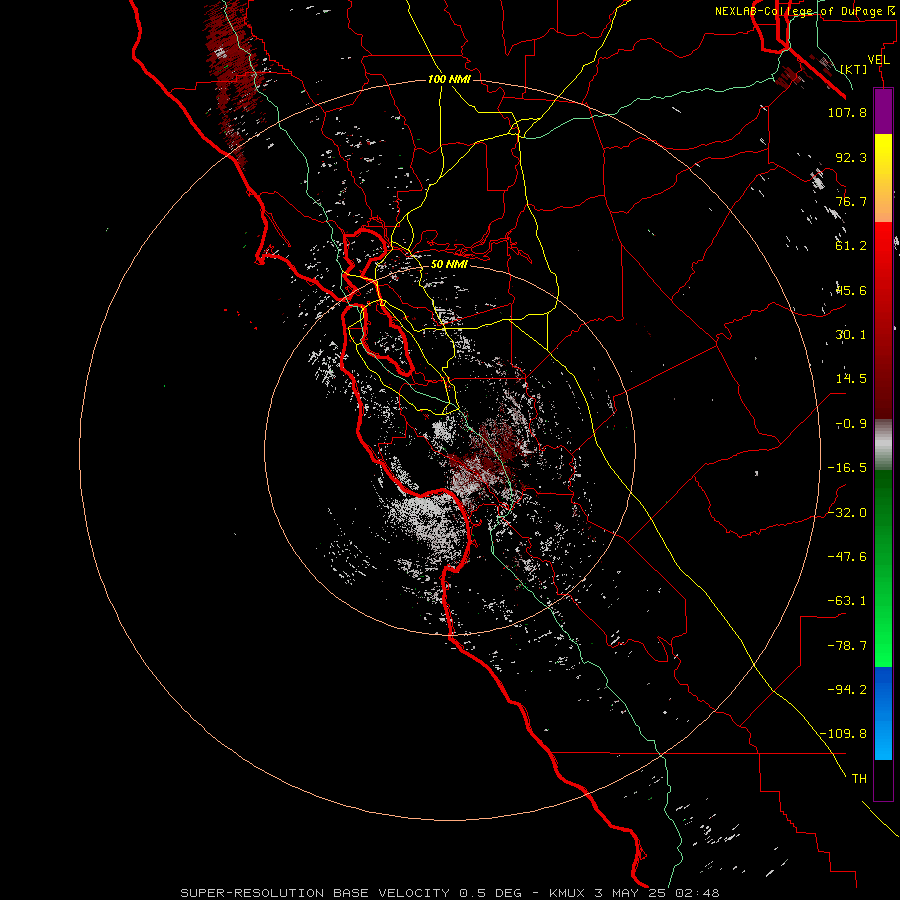Click the Super-Resolution Base Velocity caption
The width and height of the screenshot is (900, 900).
click(x=449, y=893)
